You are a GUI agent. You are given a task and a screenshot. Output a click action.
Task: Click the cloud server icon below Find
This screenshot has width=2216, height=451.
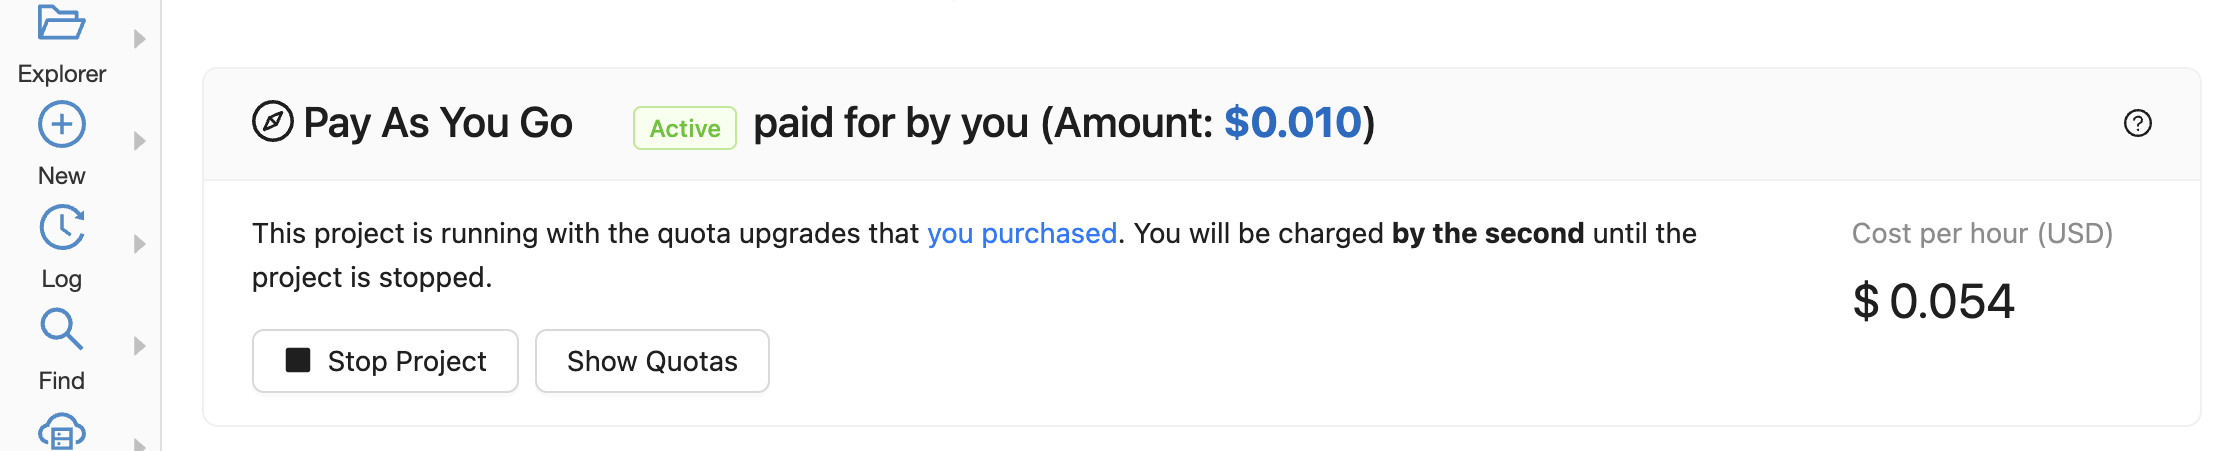tap(62, 432)
